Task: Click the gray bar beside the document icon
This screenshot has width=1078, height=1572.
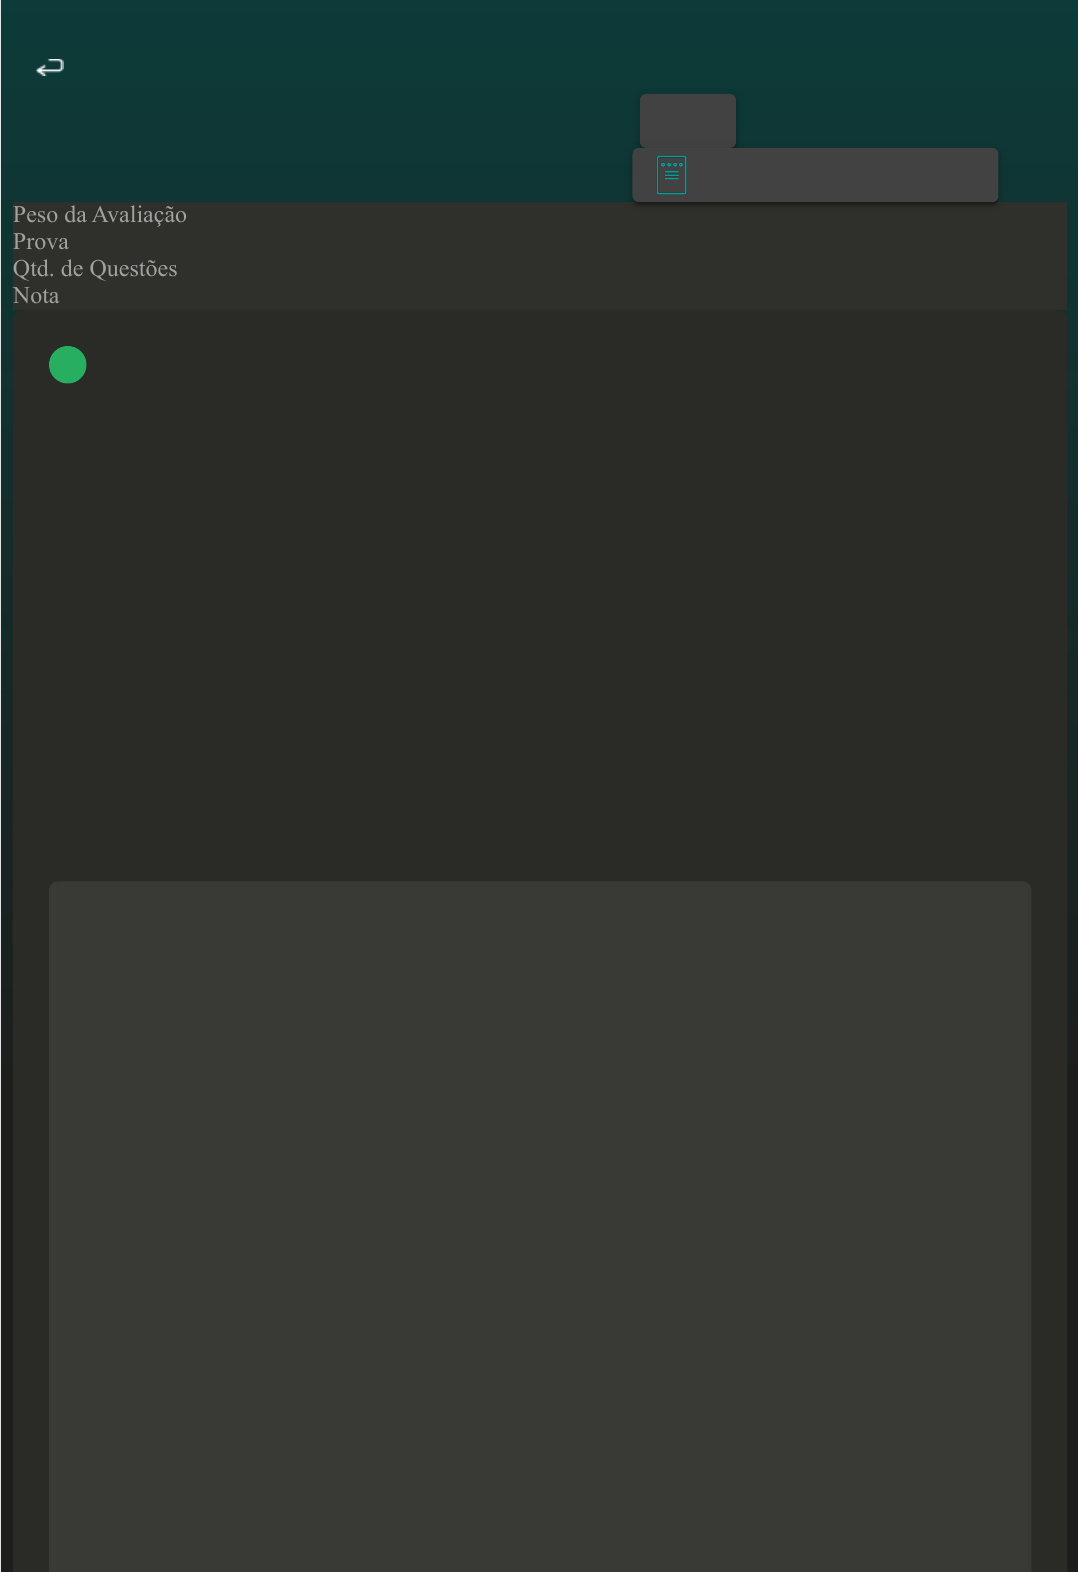Action: click(840, 175)
